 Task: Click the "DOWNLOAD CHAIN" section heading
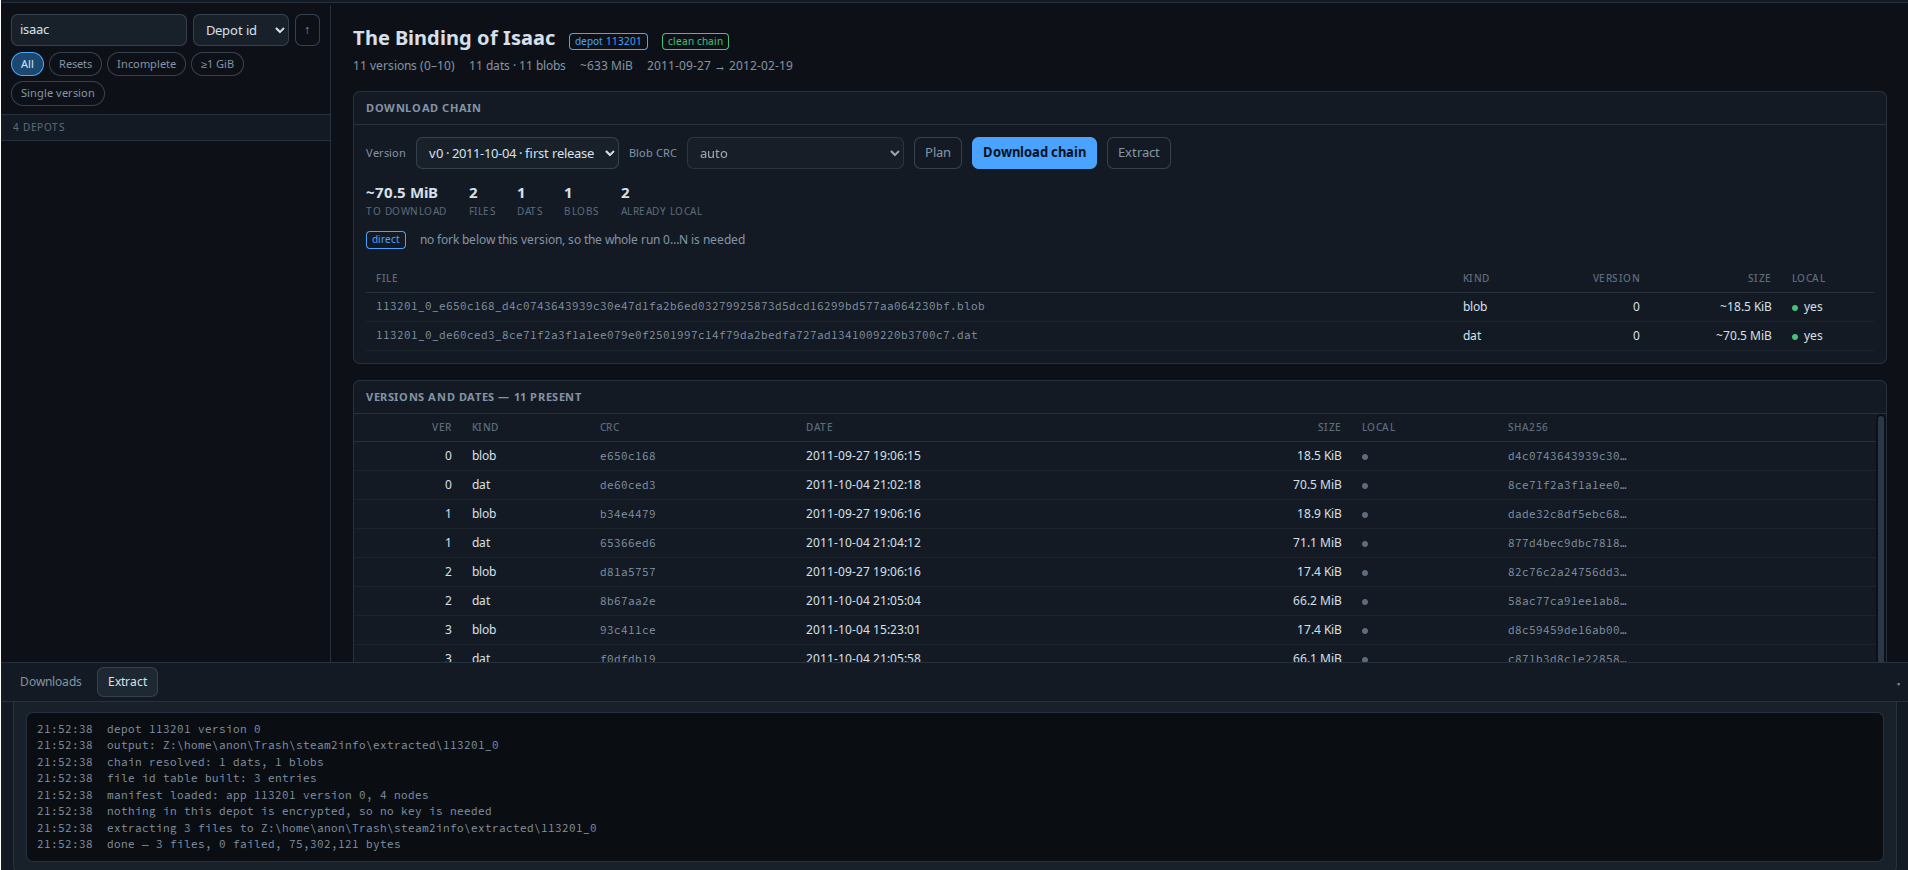click(423, 108)
